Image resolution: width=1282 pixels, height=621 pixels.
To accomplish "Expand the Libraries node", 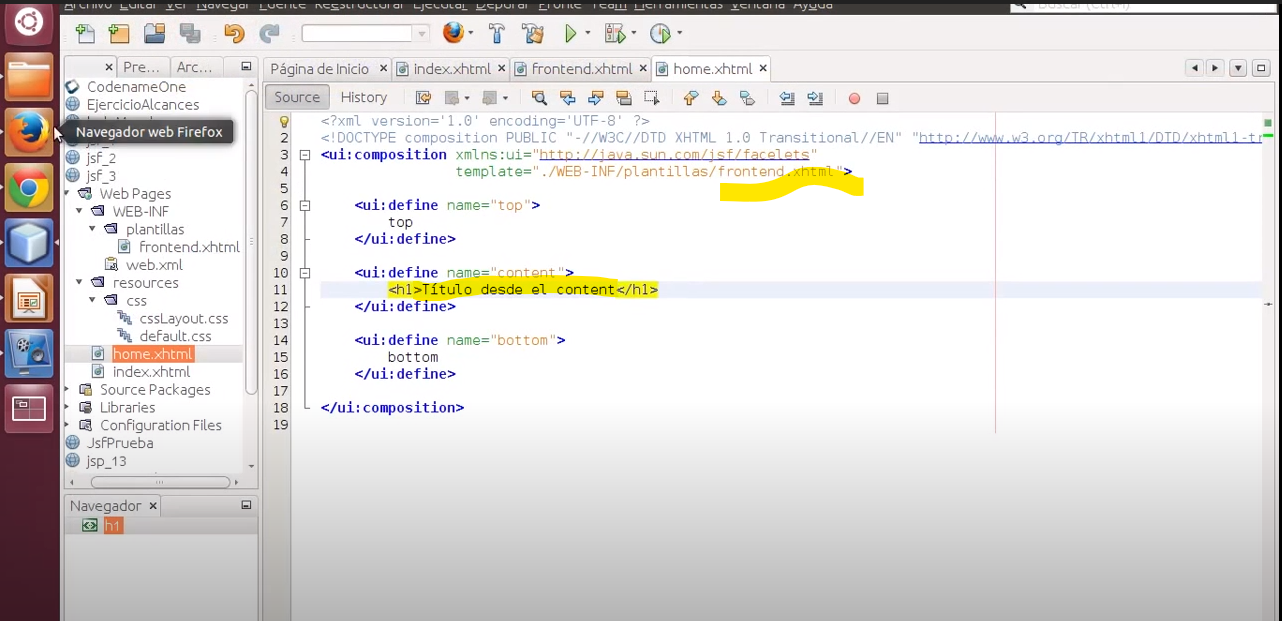I will (x=68, y=408).
